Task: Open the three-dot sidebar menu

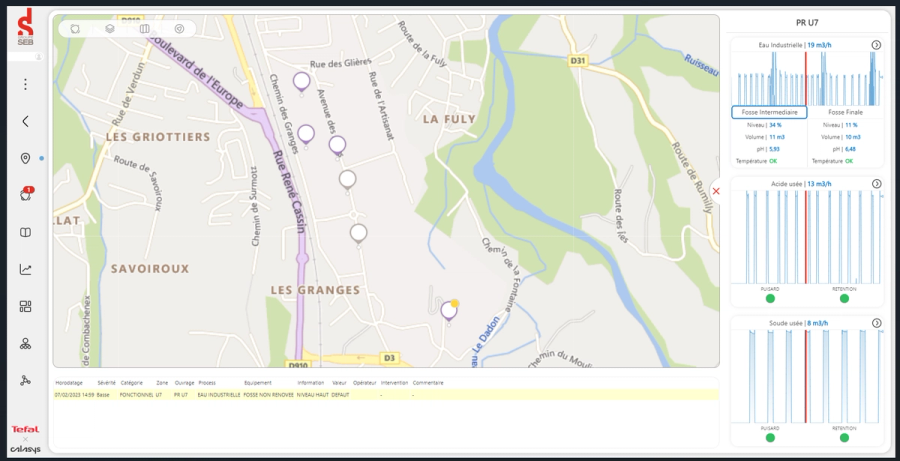Action: [25, 84]
